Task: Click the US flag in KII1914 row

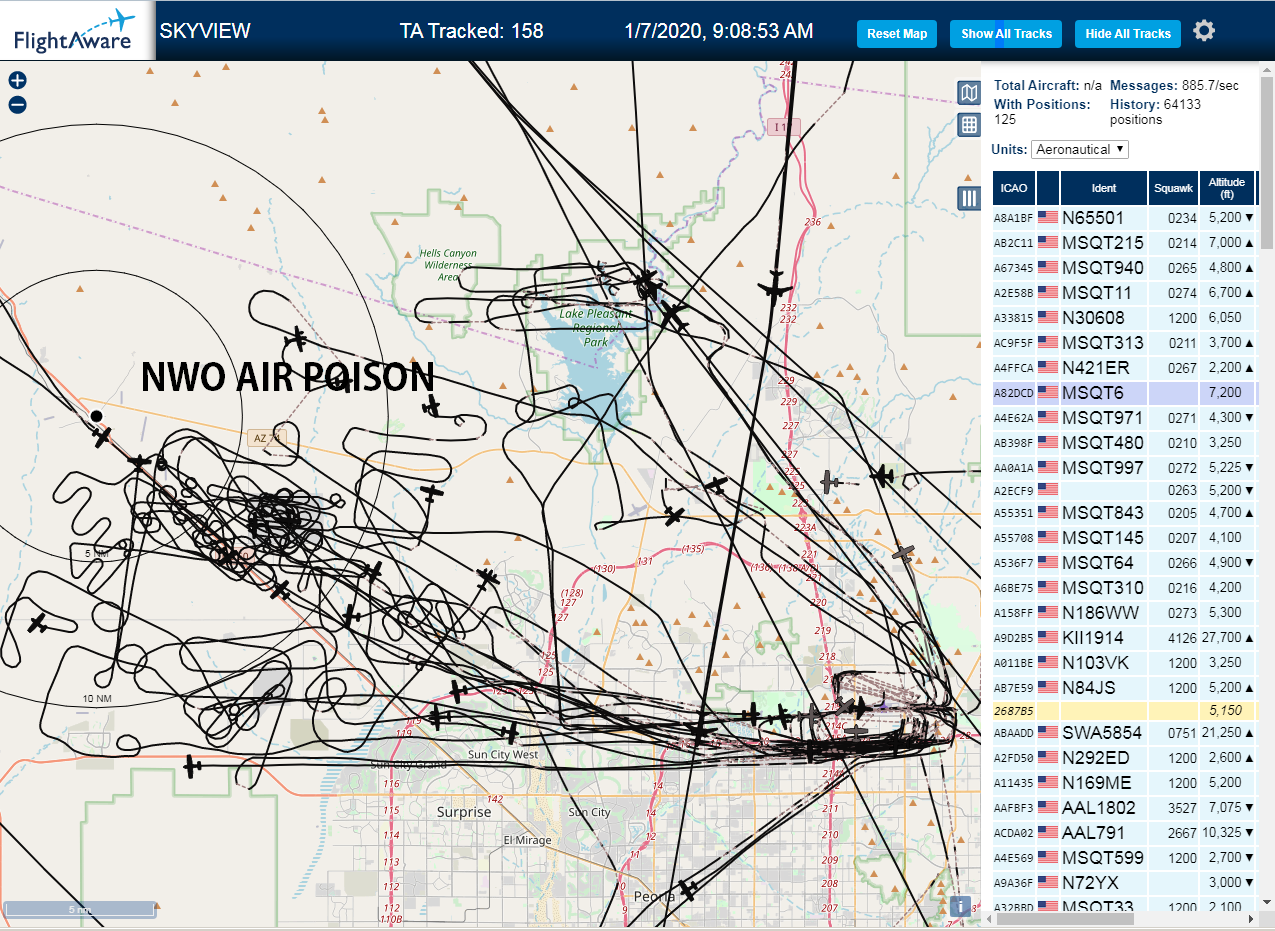Action: click(x=1048, y=637)
